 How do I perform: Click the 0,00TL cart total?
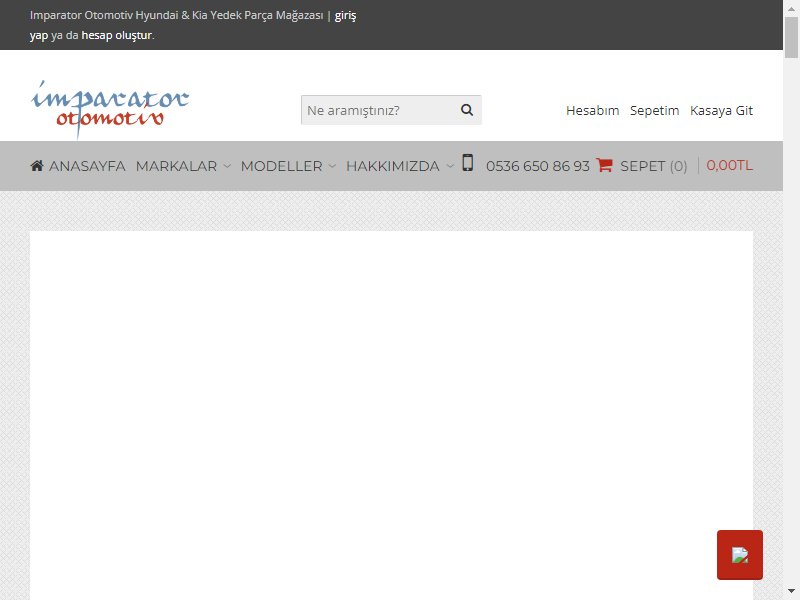click(x=730, y=165)
